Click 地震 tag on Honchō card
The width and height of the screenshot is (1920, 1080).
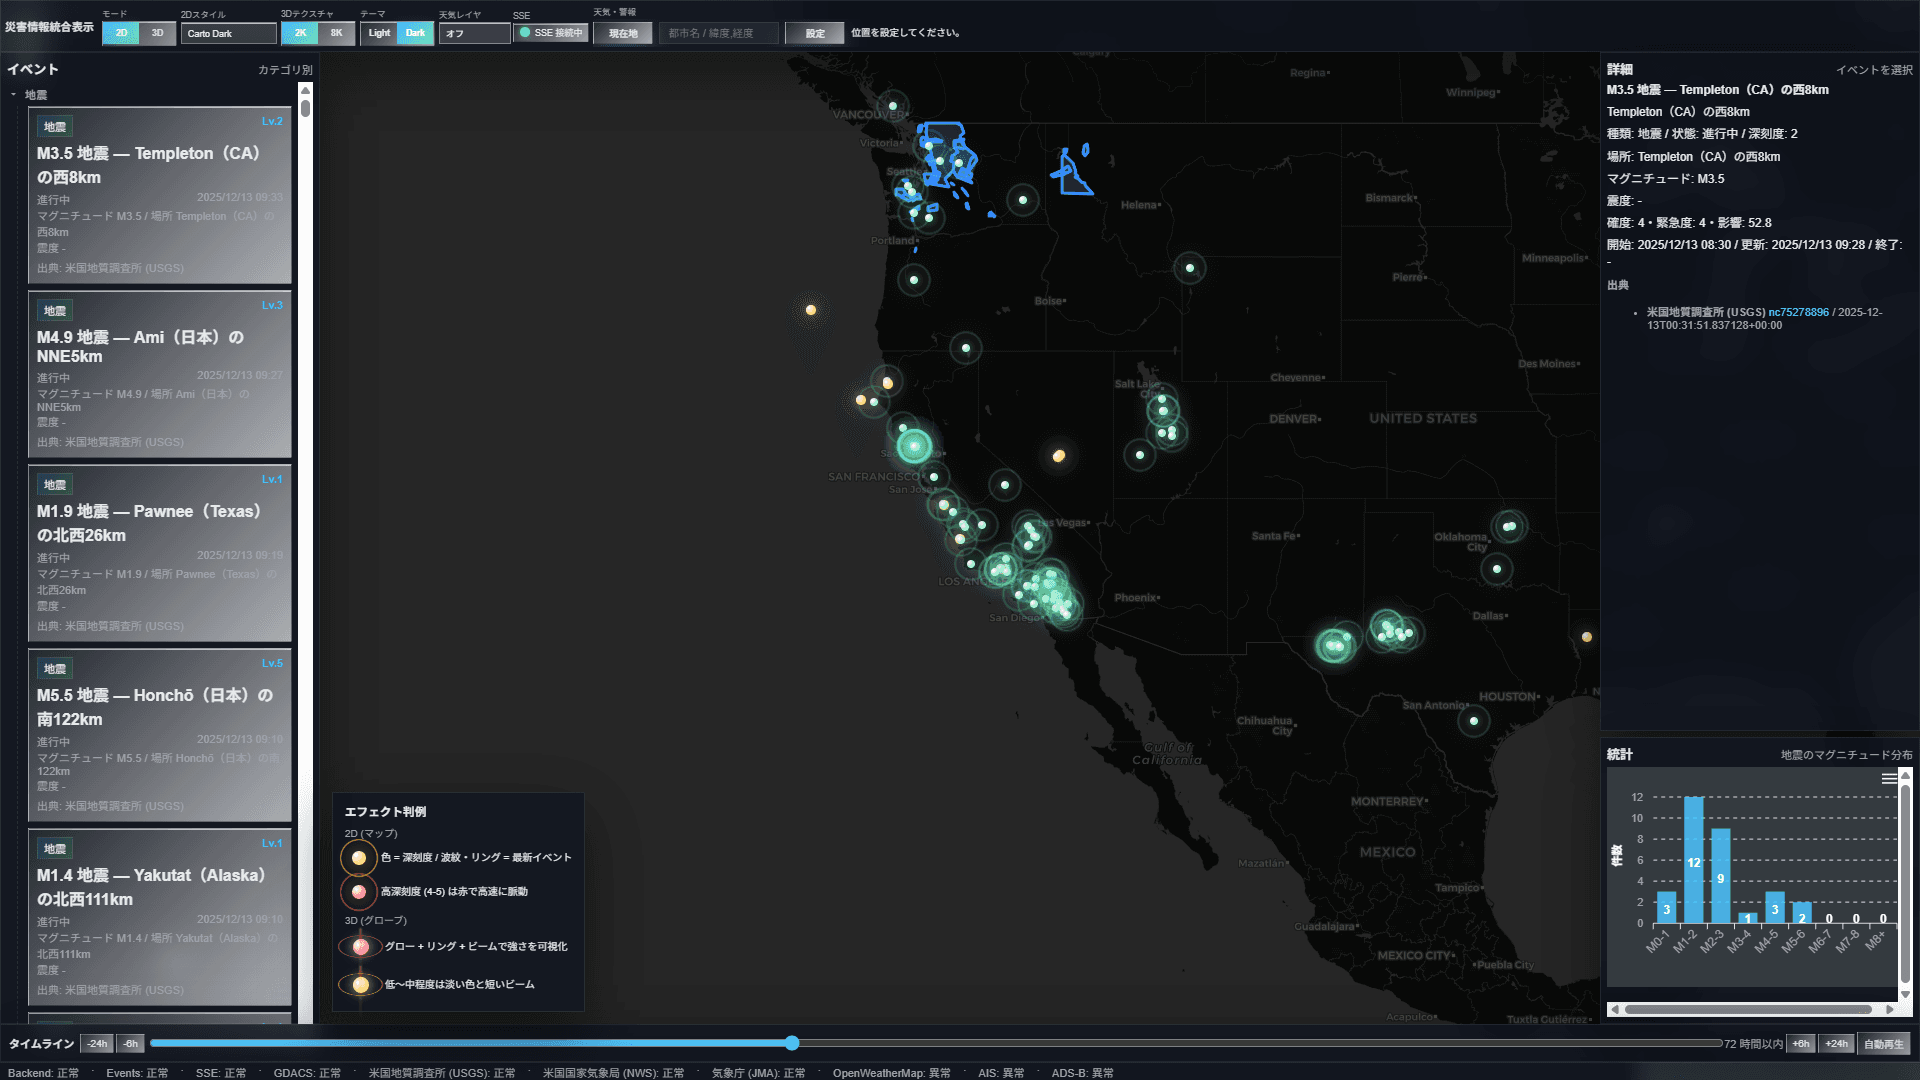tap(55, 669)
